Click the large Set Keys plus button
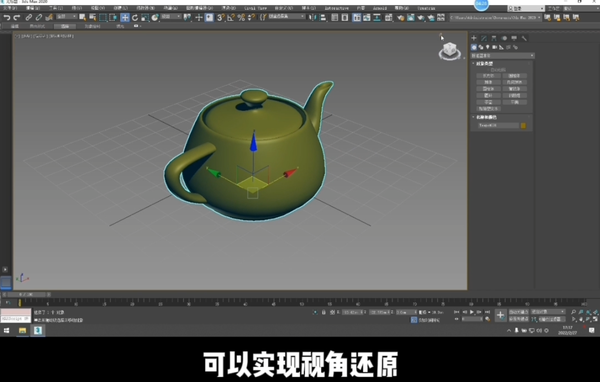This screenshot has height=382, width=600. 500,315
